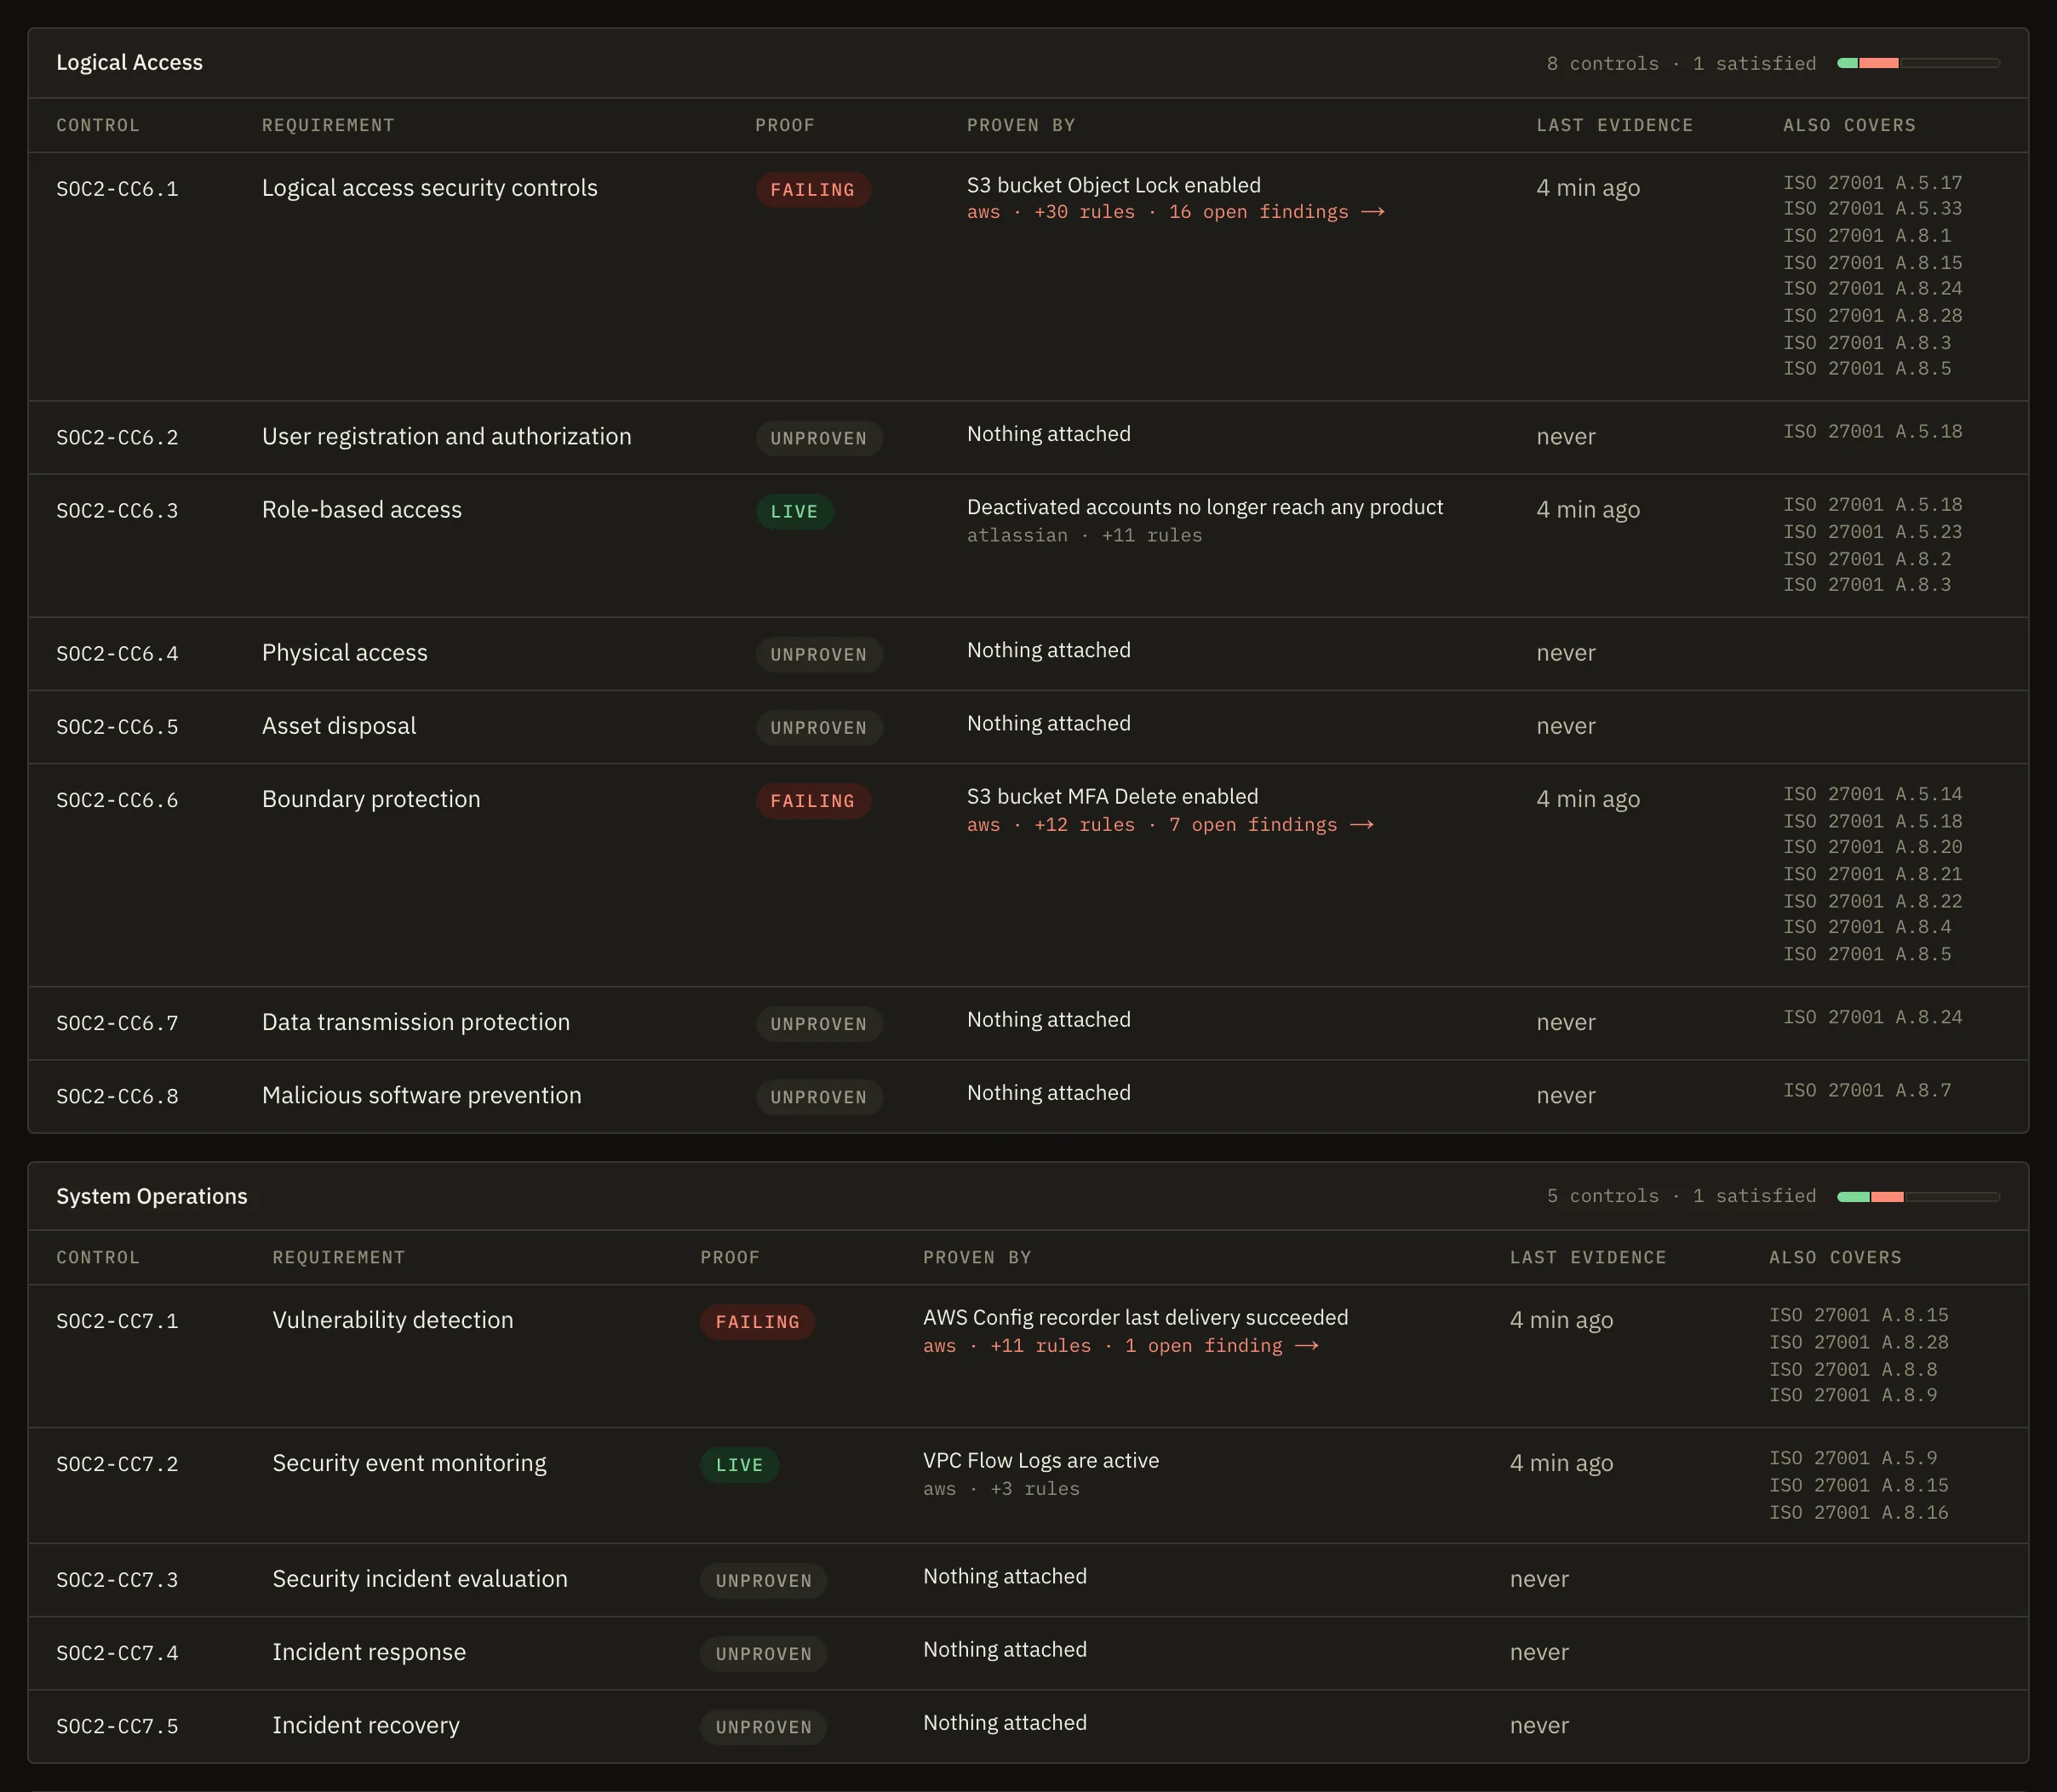Click the UNPROVEN badge for Asset disposal
Image resolution: width=2057 pixels, height=1792 pixels.
[x=818, y=728]
